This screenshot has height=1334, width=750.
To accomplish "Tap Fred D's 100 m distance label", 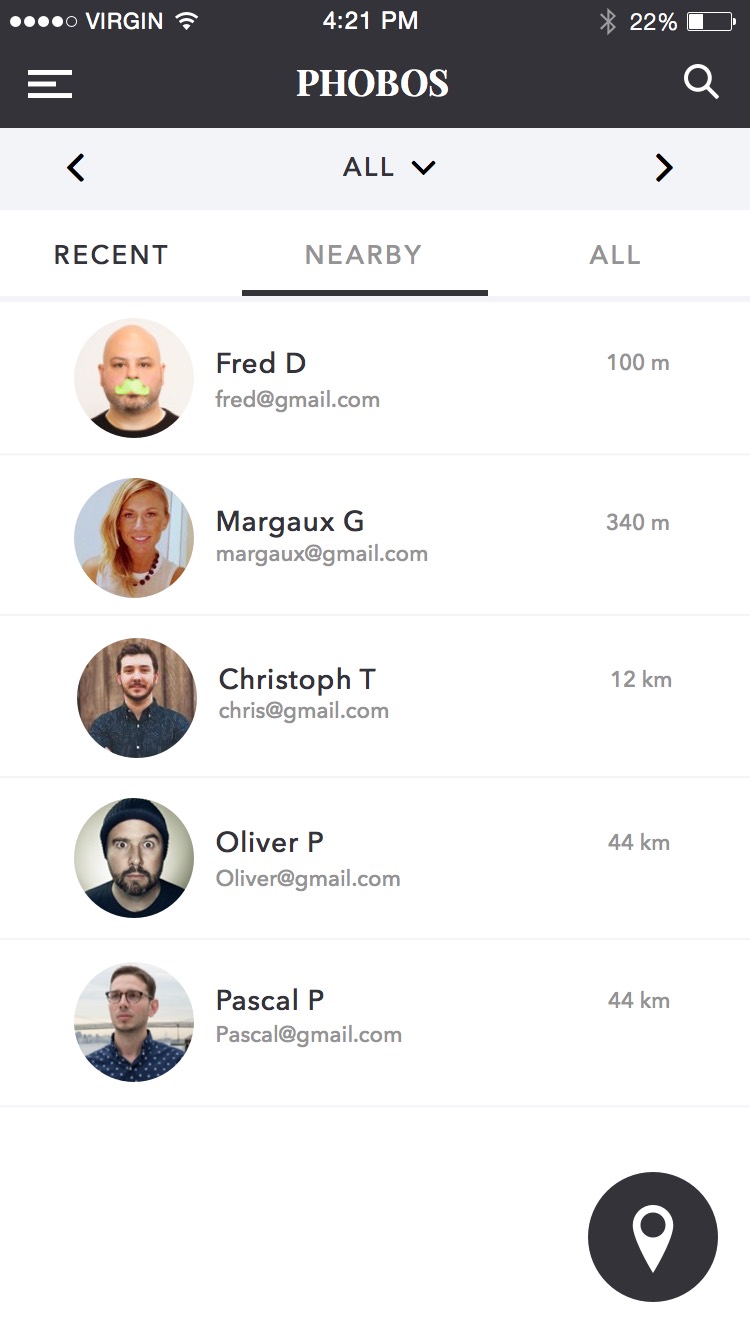I will (x=638, y=362).
